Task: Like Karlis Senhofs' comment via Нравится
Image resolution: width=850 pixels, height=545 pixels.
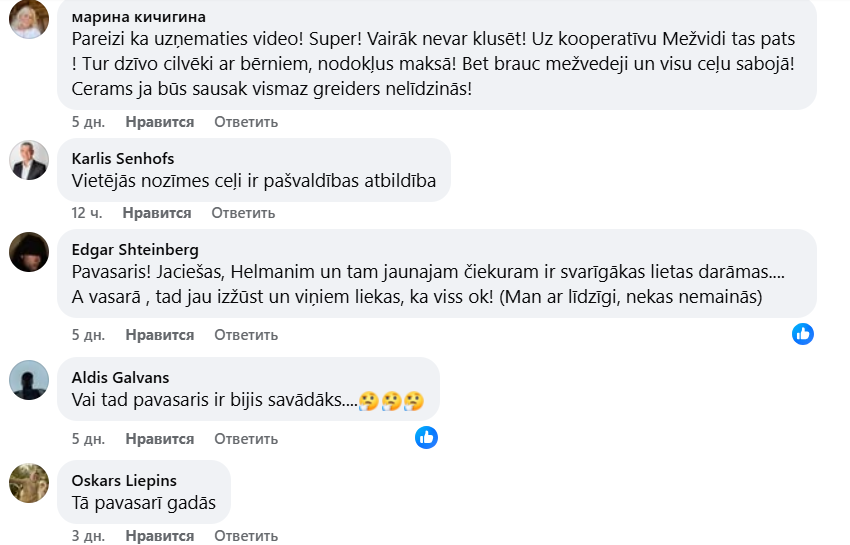Action: (156, 213)
